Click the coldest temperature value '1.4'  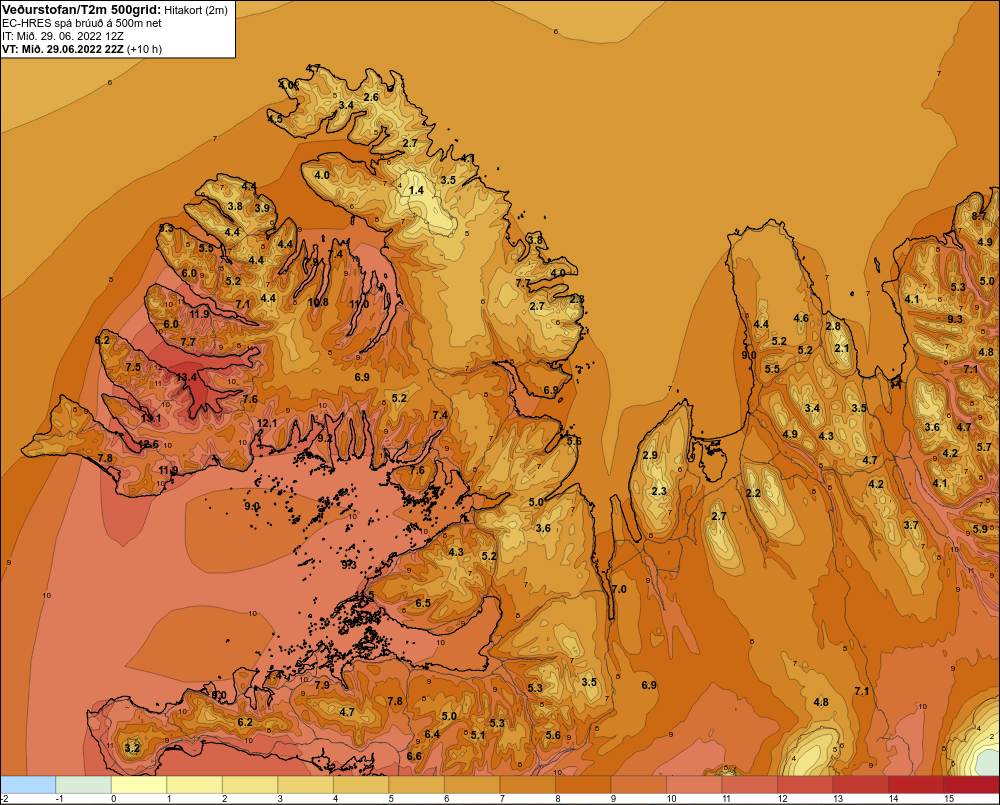[416, 190]
